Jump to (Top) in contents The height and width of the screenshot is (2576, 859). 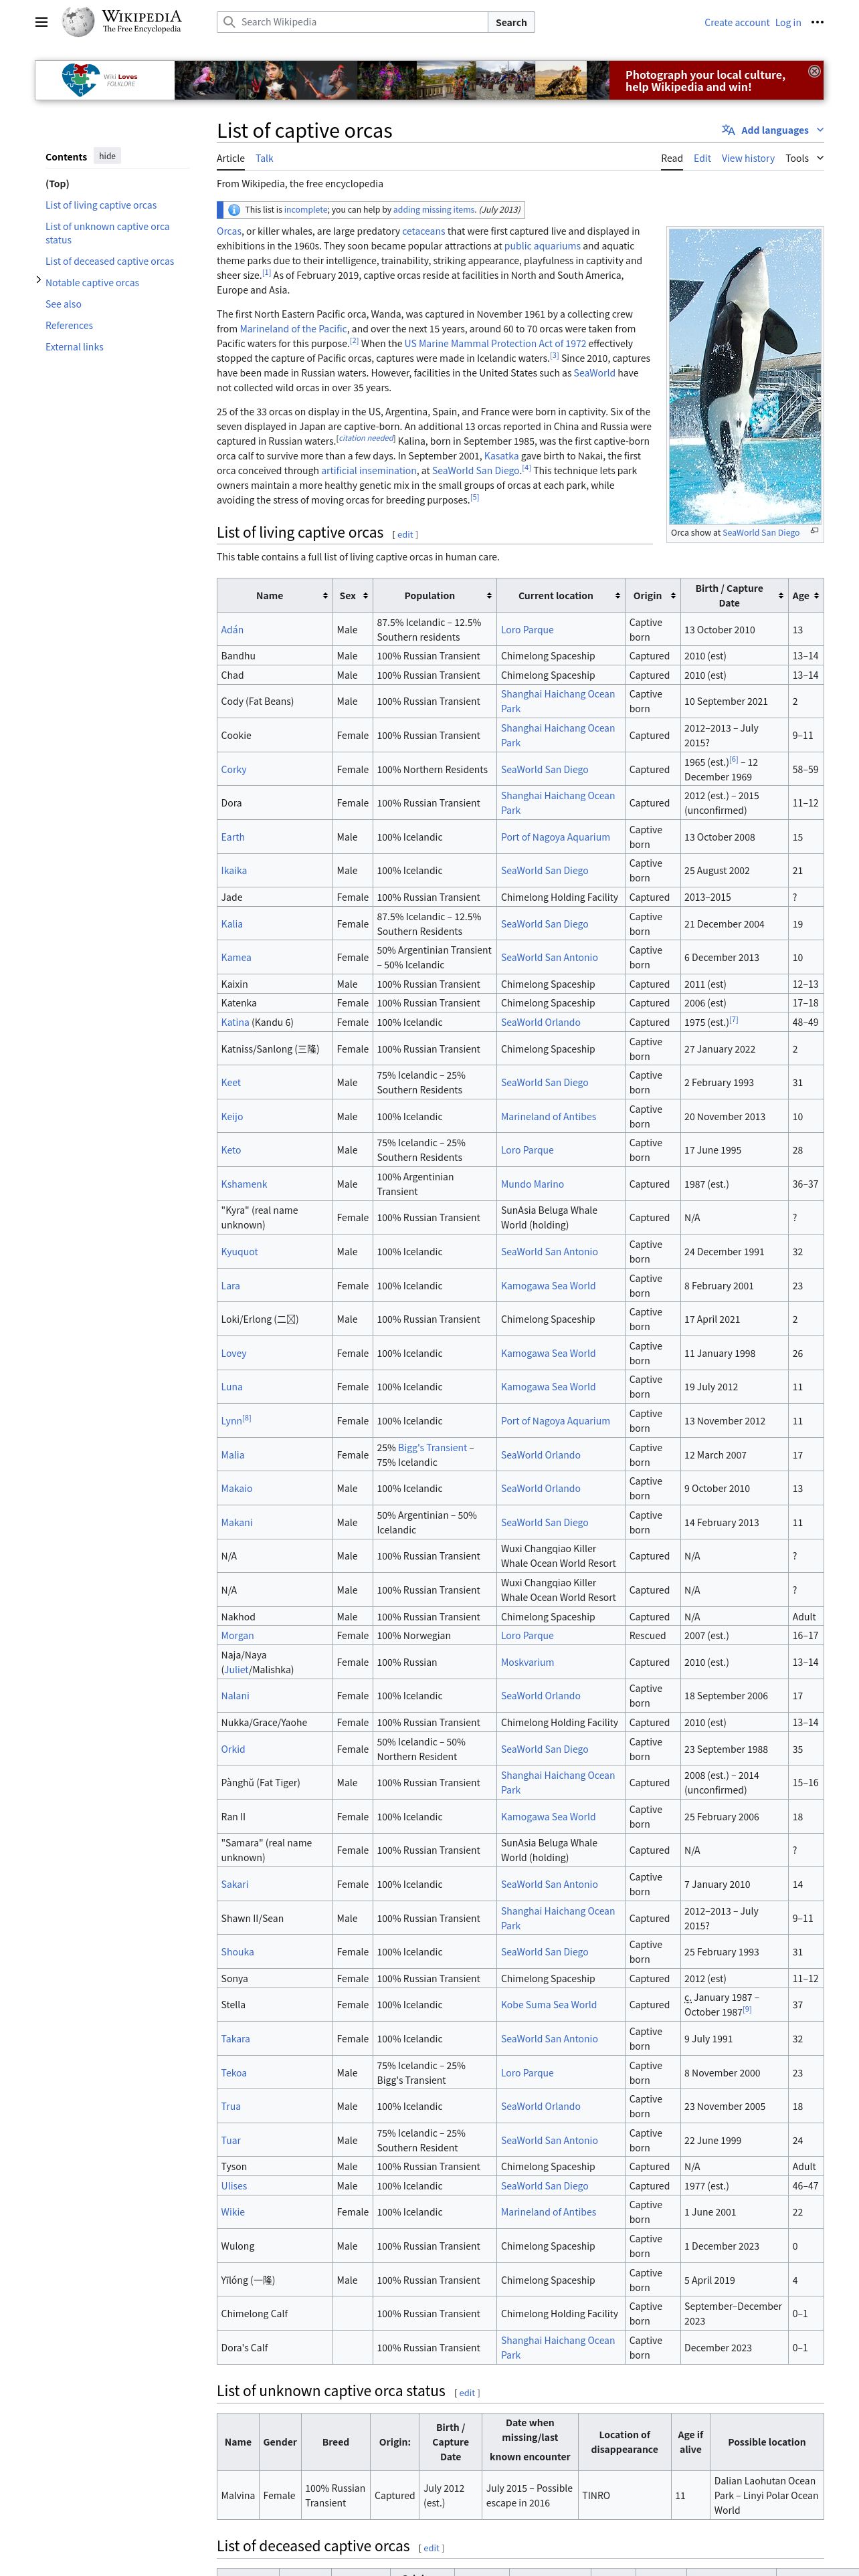point(57,184)
